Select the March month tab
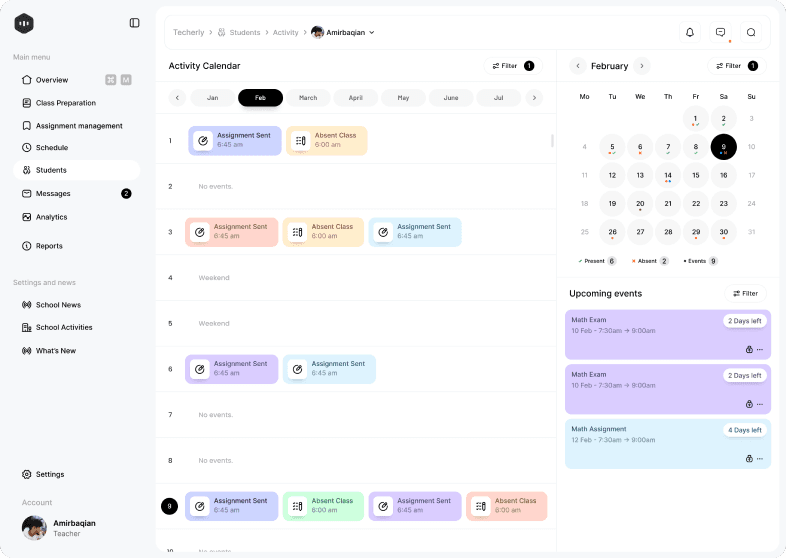Viewport: 786px width, 558px height. (x=308, y=98)
